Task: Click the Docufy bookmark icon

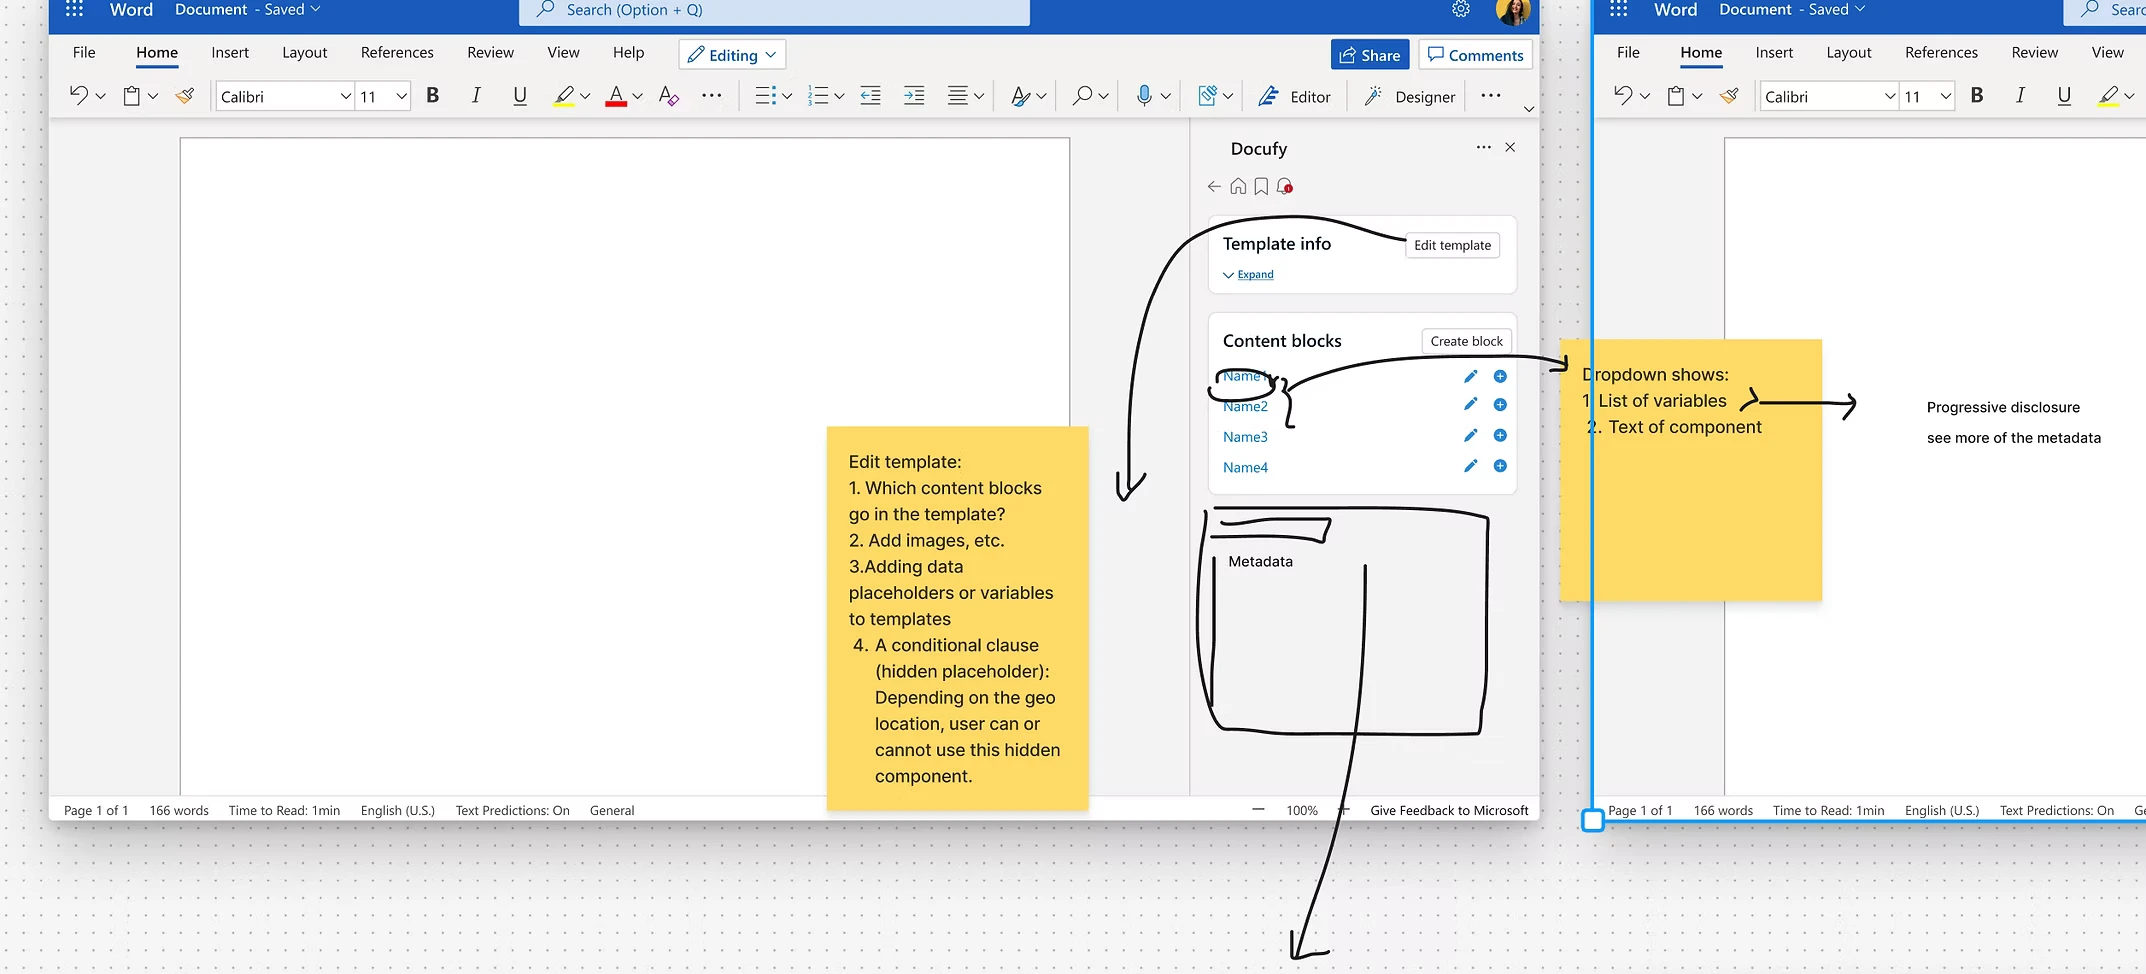Action: coord(1261,186)
